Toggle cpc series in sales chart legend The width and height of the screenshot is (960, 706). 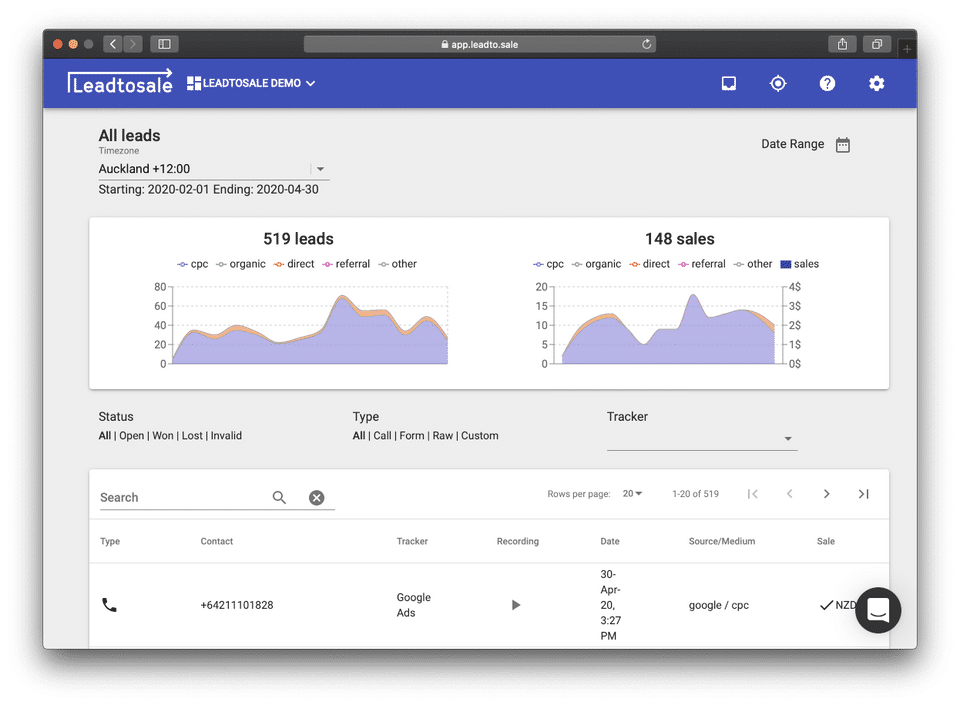click(x=548, y=264)
